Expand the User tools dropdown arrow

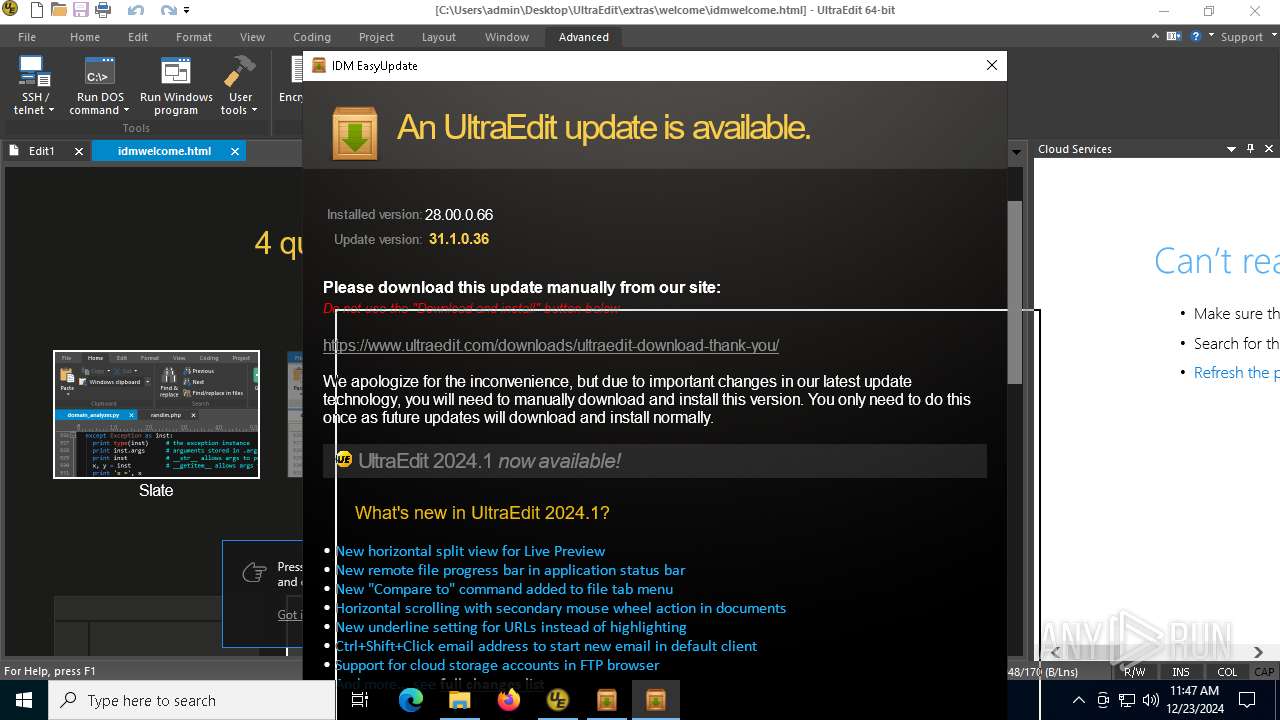(254, 110)
